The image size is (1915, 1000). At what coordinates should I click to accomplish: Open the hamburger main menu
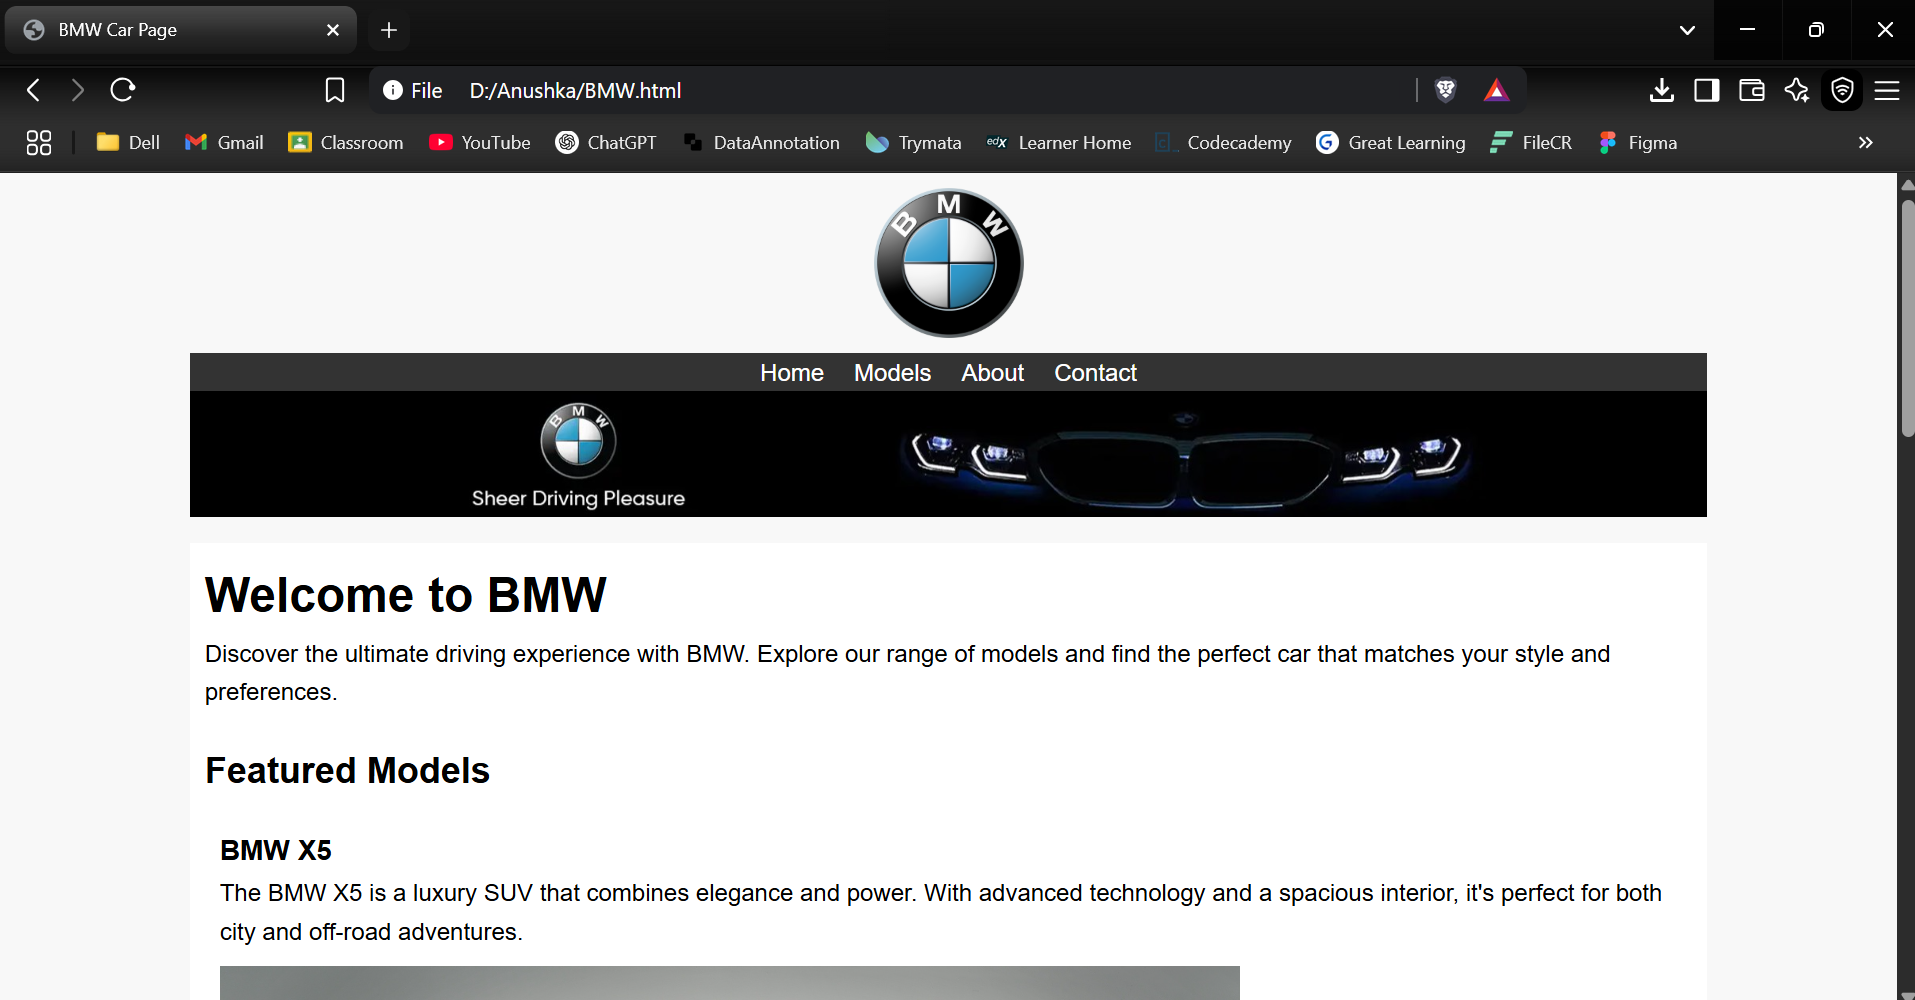pyautogui.click(x=1887, y=90)
